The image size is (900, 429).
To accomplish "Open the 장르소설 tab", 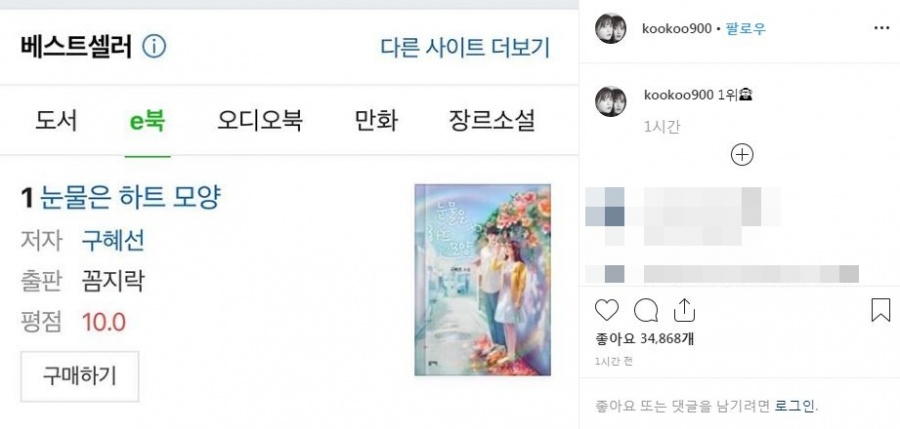I will click(x=492, y=121).
